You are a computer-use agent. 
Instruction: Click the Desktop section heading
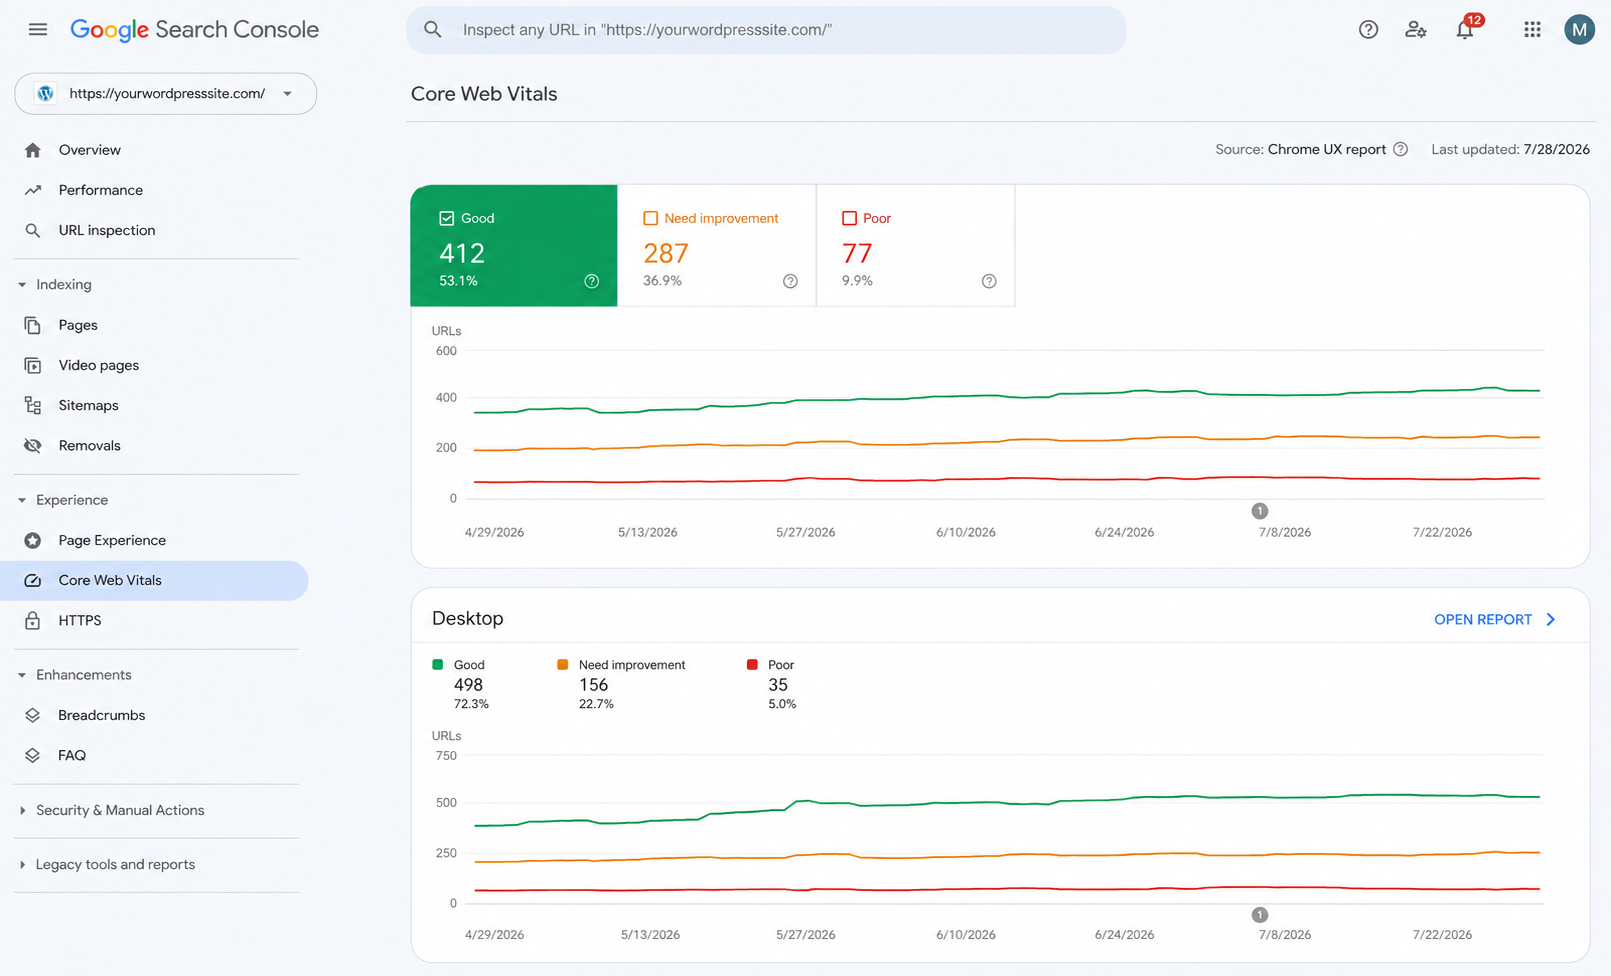pyautogui.click(x=468, y=619)
